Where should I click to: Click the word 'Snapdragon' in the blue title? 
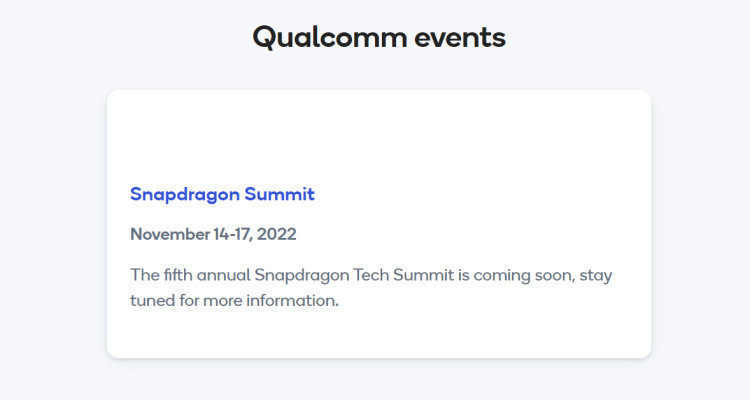(x=185, y=195)
